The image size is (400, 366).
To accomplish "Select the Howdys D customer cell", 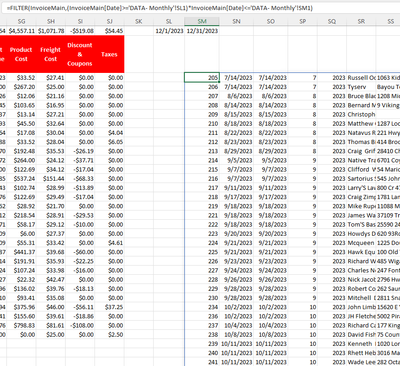I will pyautogui.click(x=361, y=234).
